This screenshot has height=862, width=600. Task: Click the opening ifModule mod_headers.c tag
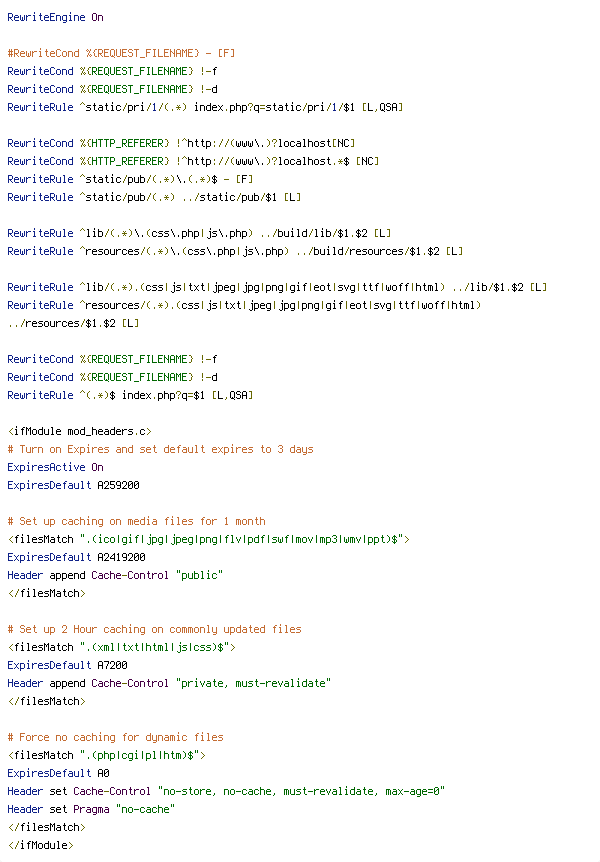tap(80, 431)
